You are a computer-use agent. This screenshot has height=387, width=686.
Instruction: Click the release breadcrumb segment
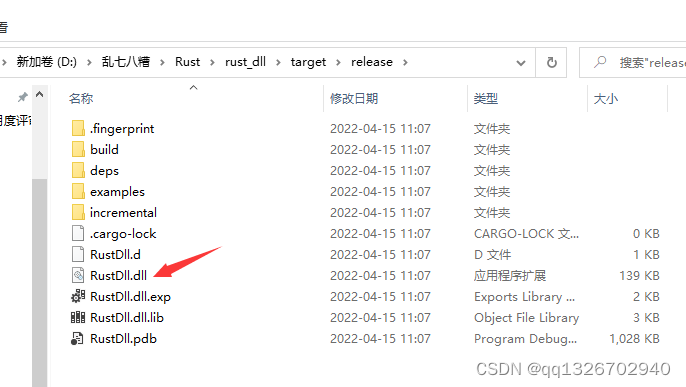pyautogui.click(x=372, y=62)
